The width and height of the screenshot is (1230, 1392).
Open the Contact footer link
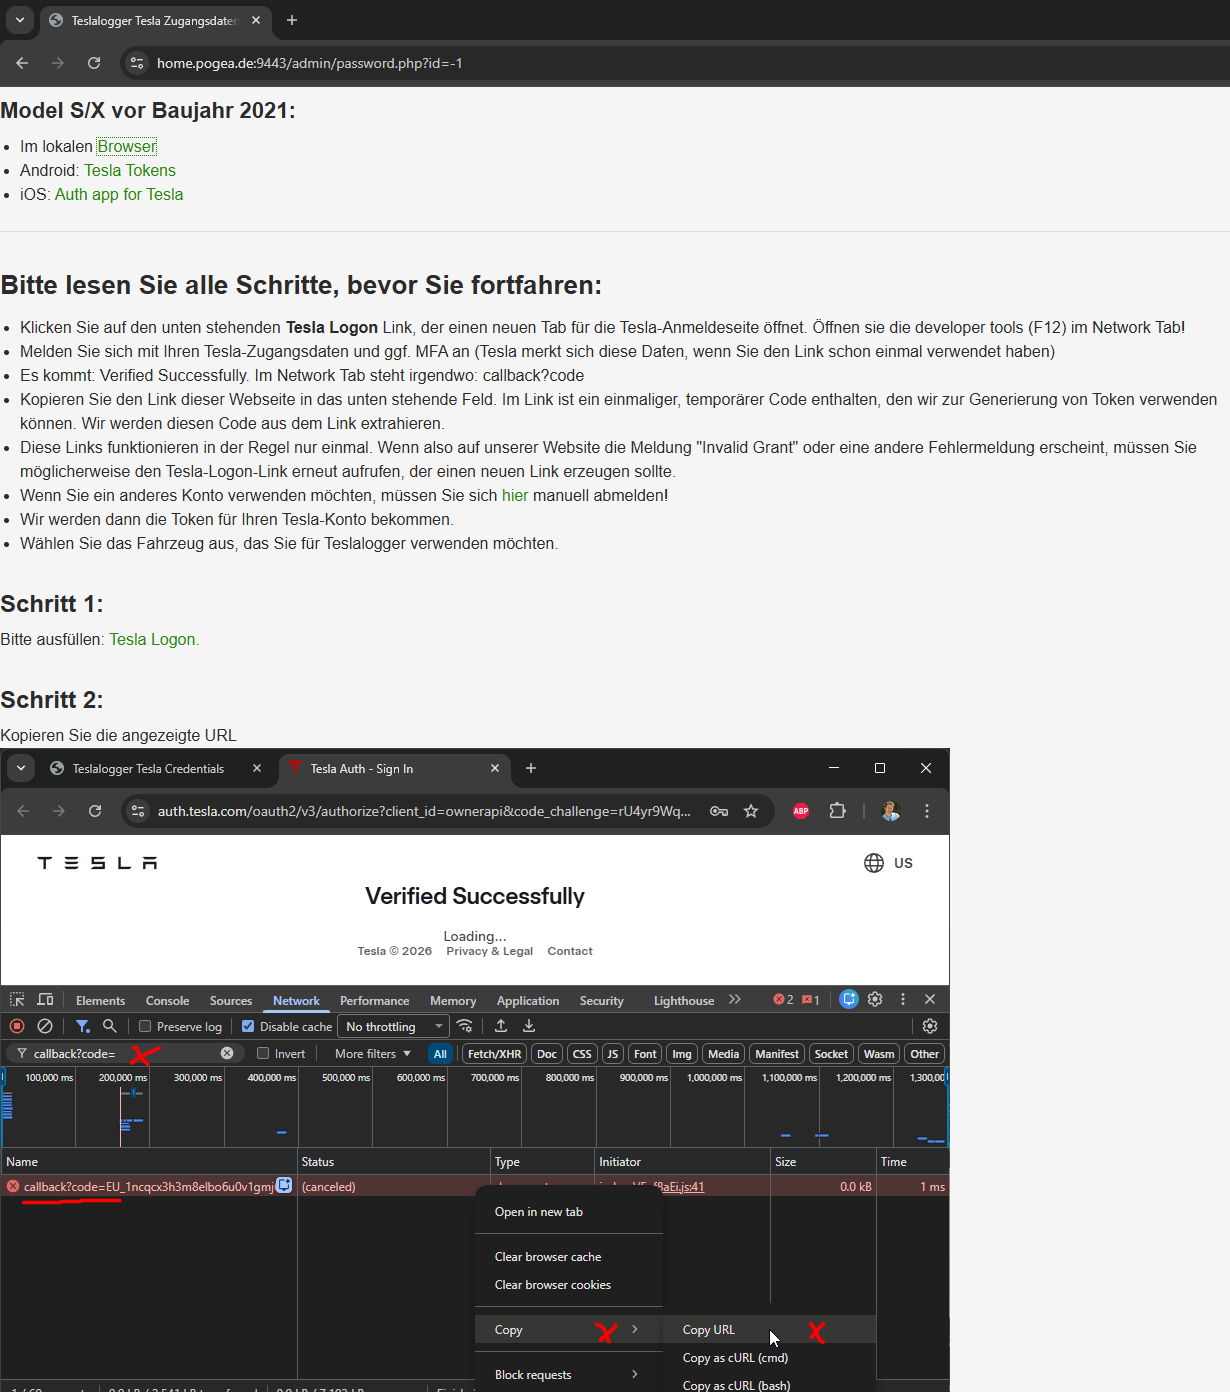570,951
